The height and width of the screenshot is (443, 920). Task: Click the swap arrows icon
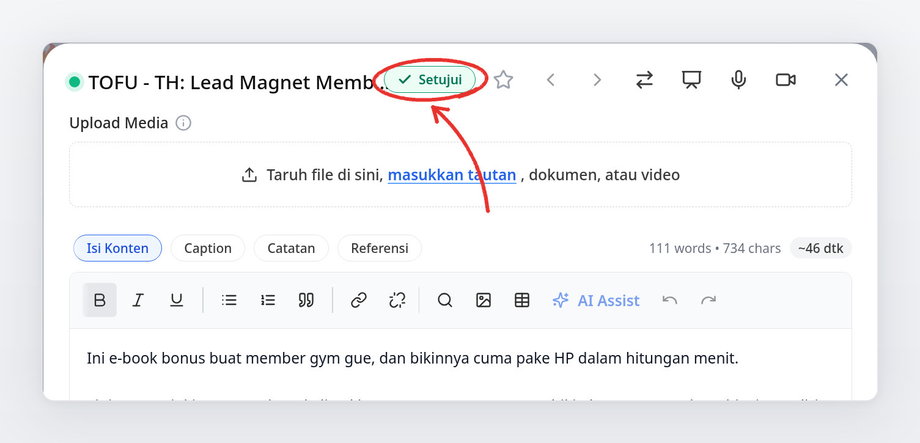(644, 80)
